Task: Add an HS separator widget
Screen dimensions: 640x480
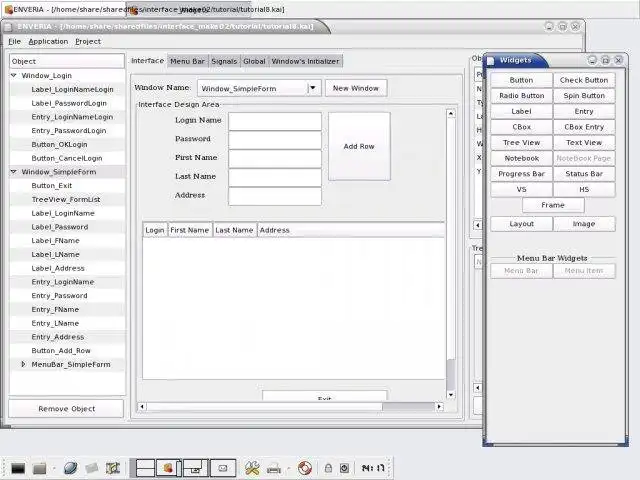Action: (584, 189)
